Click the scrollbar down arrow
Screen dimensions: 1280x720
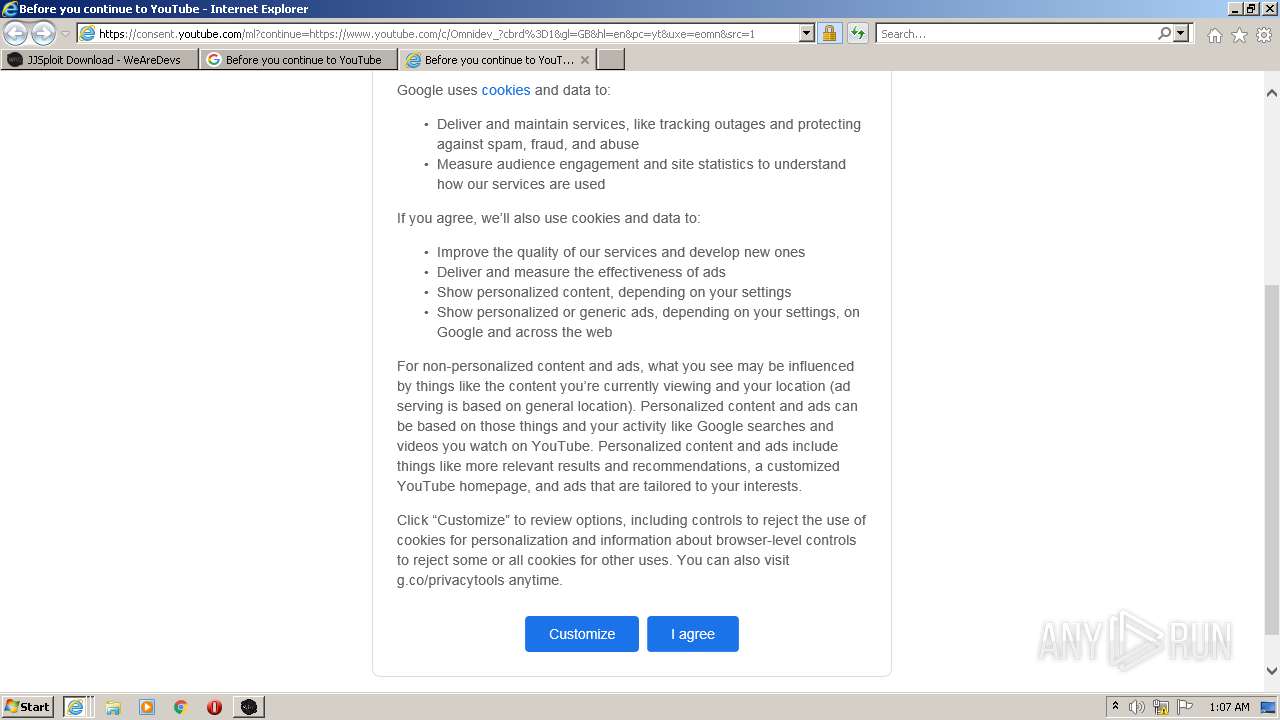click(1272, 671)
